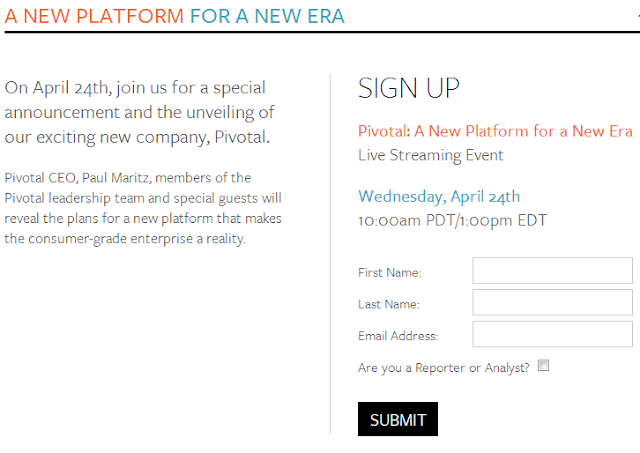Click the orange 'A NEW PLATFORM' header text

point(94,17)
